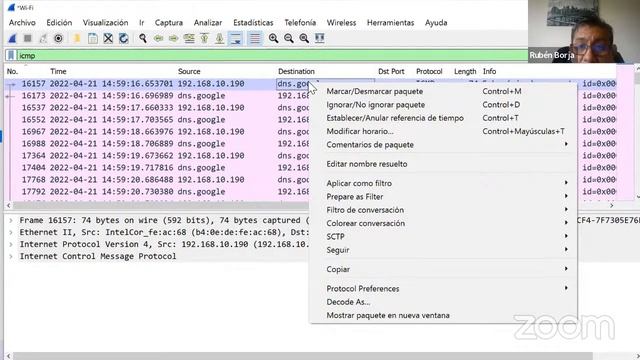Screen dimensions: 640x360
Task: Expand the SCTP submenu
Action: click(443, 237)
